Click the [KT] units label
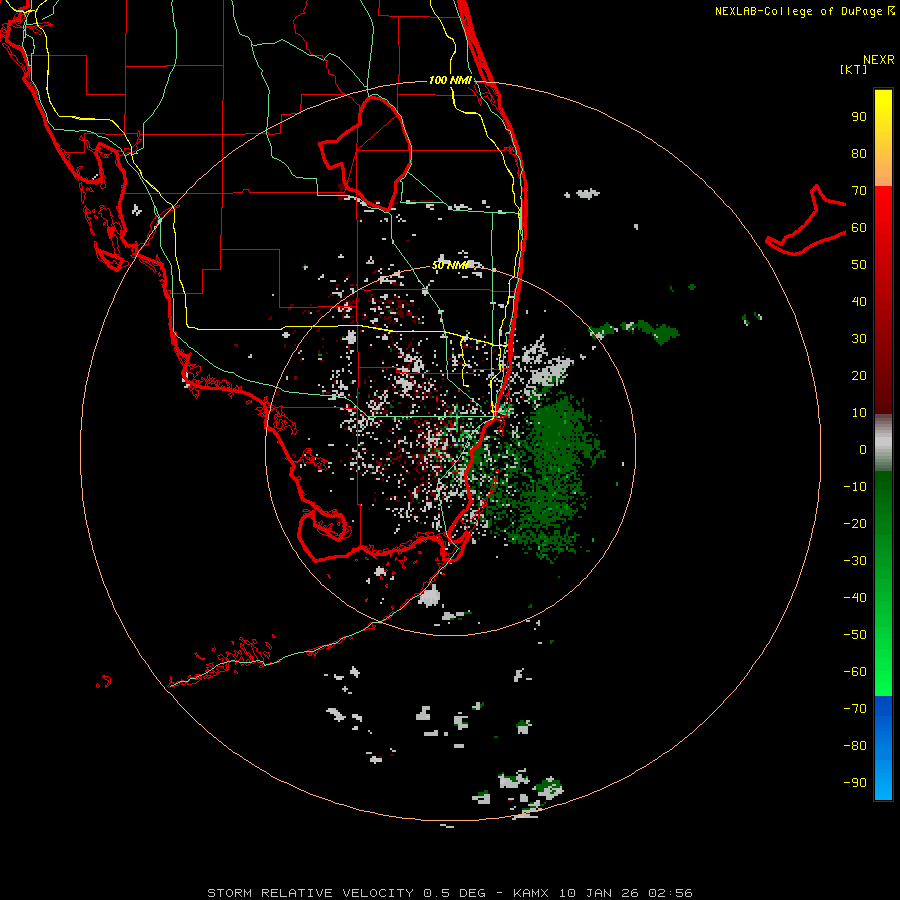Viewport: 900px width, 900px height. (854, 69)
